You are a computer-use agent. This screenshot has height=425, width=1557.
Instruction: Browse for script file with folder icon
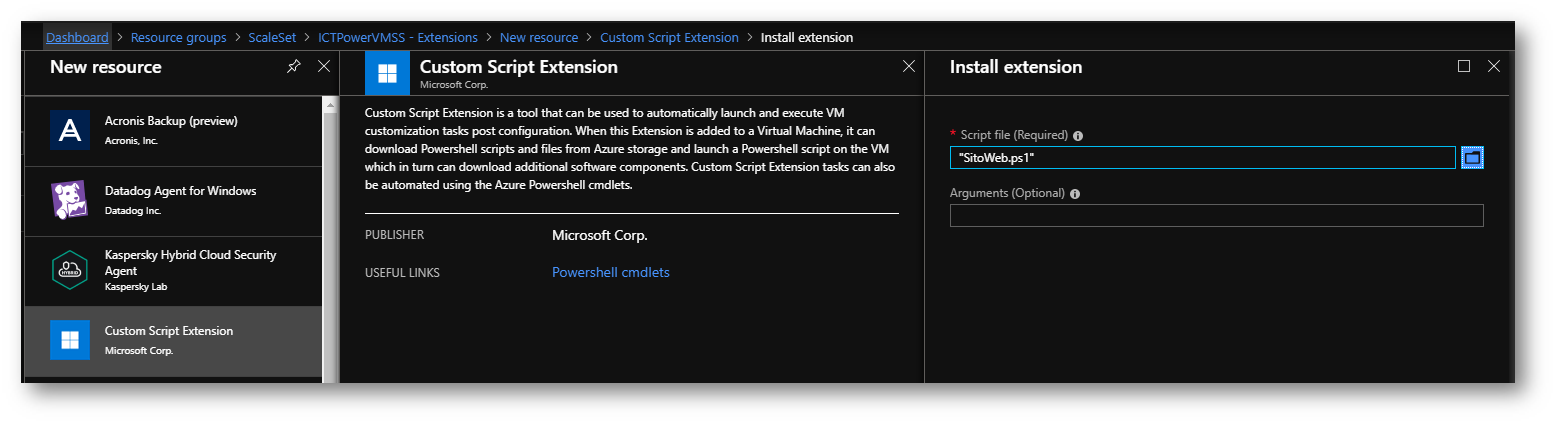tap(1472, 158)
